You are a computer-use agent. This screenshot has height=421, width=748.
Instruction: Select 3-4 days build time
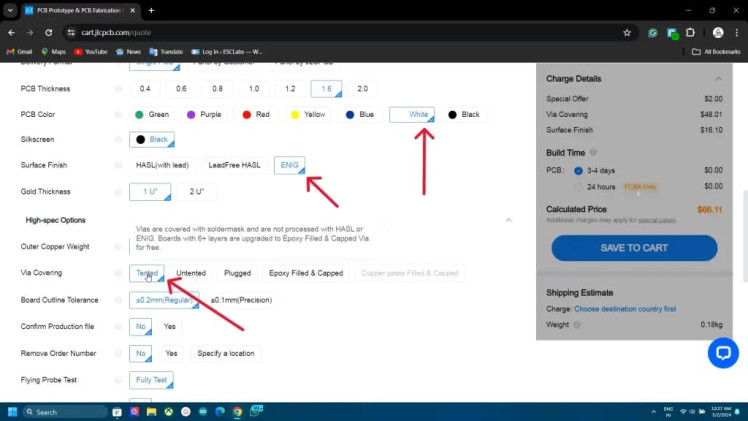[x=578, y=171]
